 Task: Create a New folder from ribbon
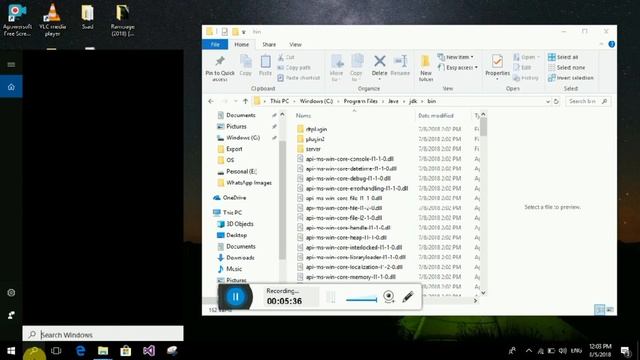[426, 68]
